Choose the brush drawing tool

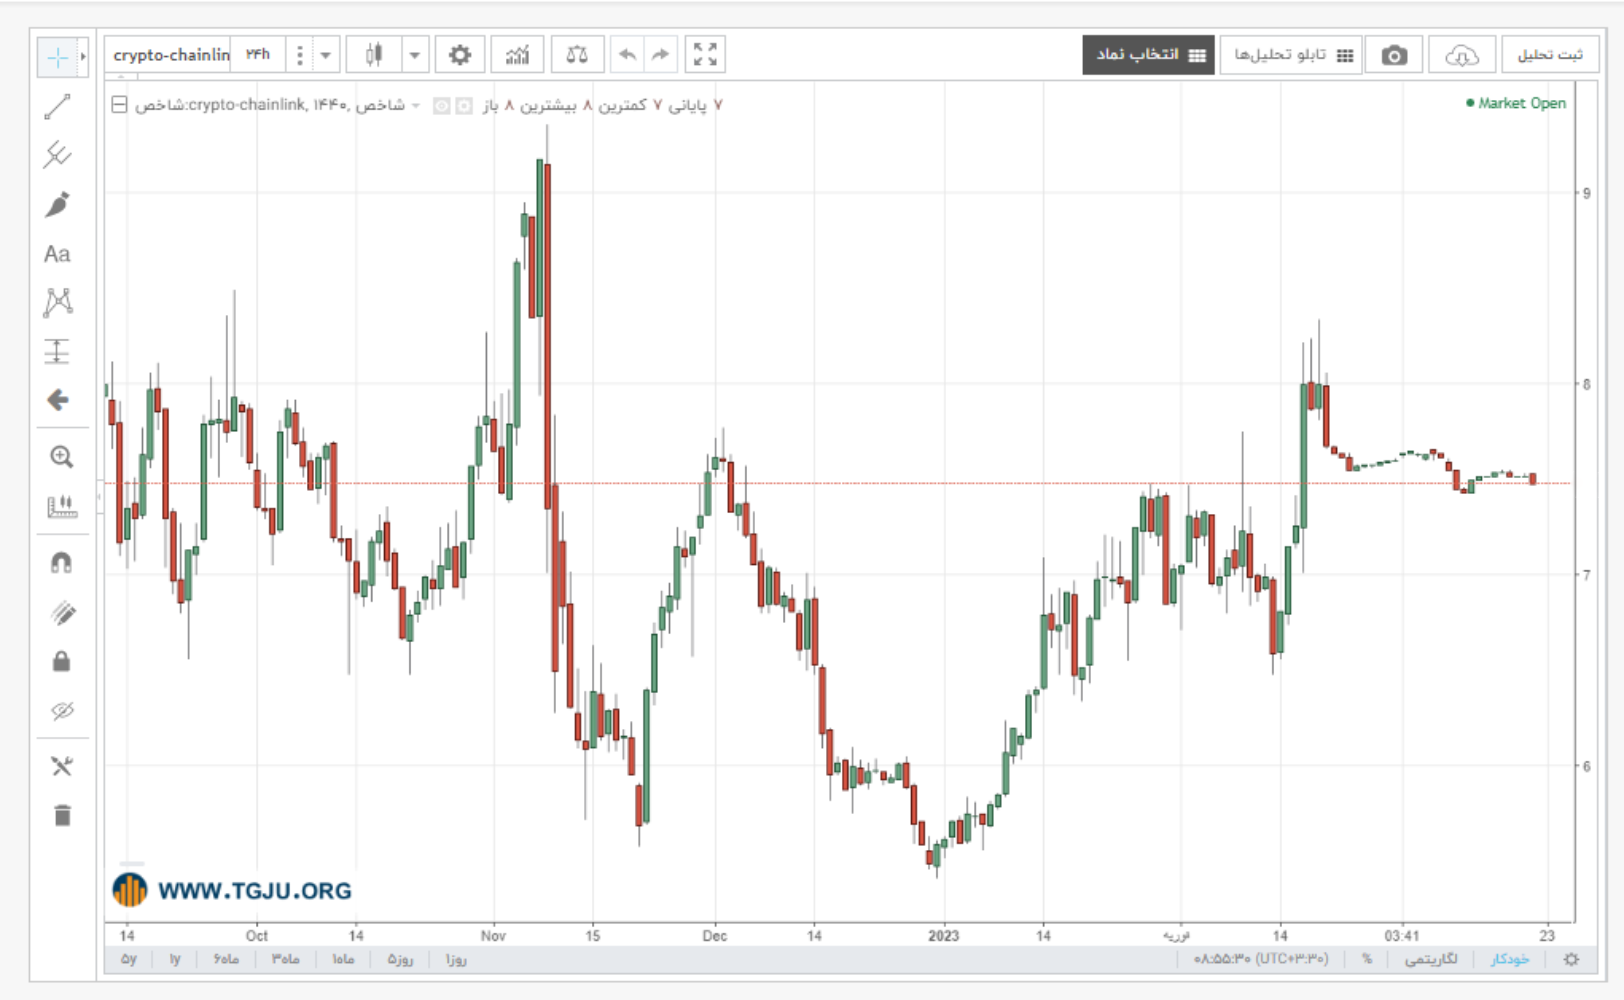(x=58, y=204)
